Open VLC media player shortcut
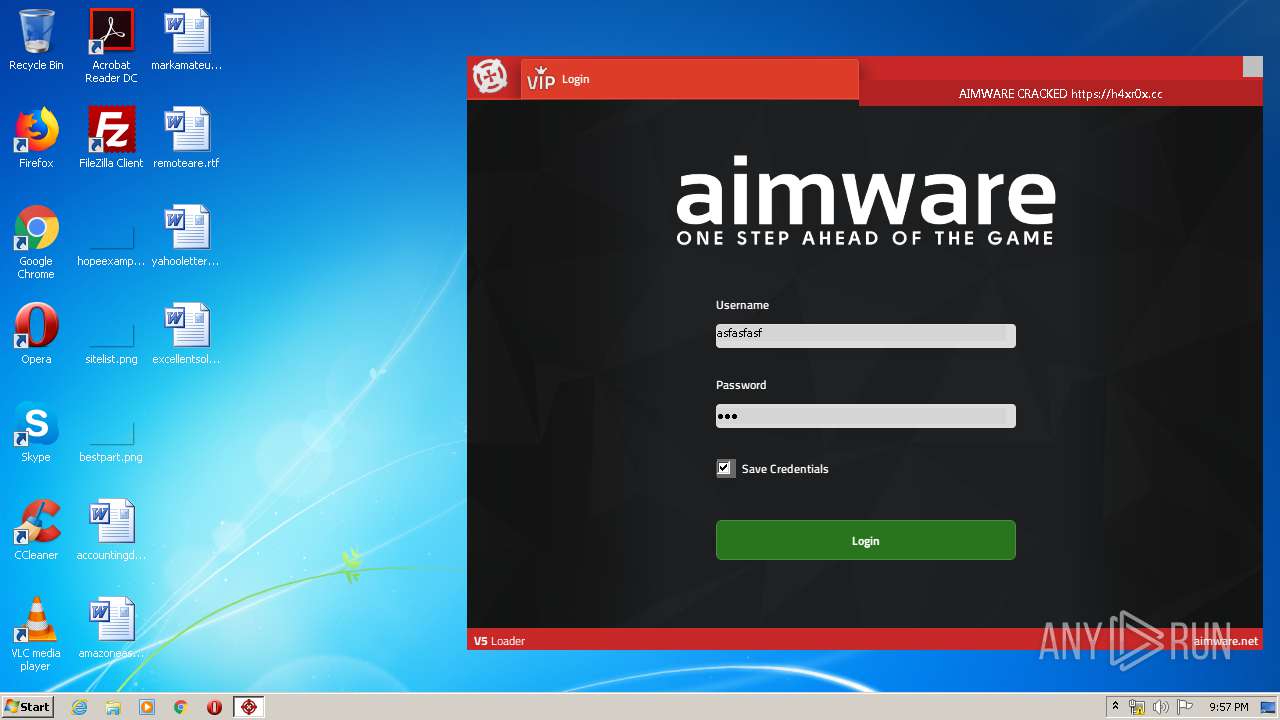Image resolution: width=1280 pixels, height=720 pixels. (x=36, y=634)
